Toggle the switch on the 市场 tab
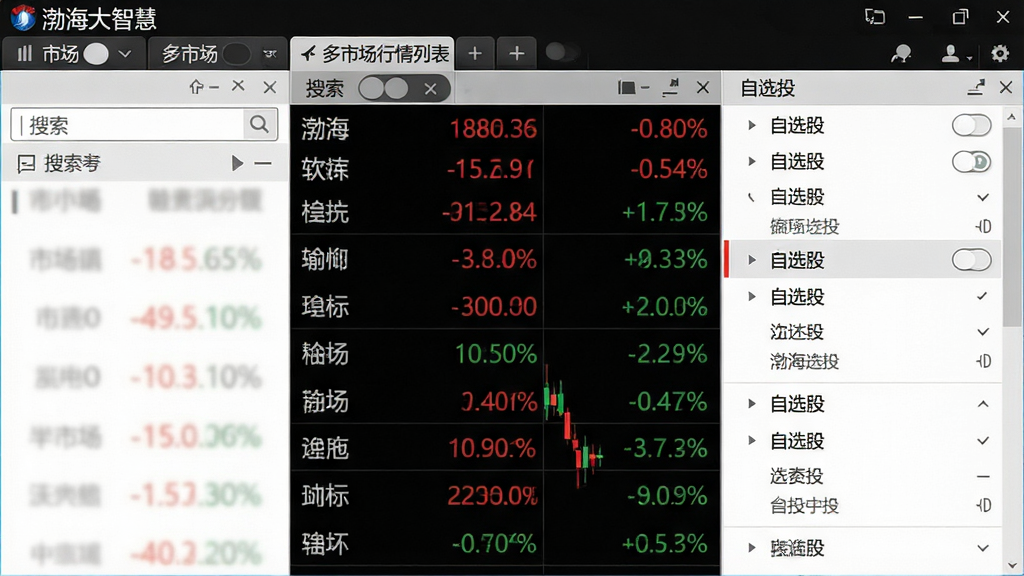This screenshot has height=576, width=1024. click(x=96, y=54)
